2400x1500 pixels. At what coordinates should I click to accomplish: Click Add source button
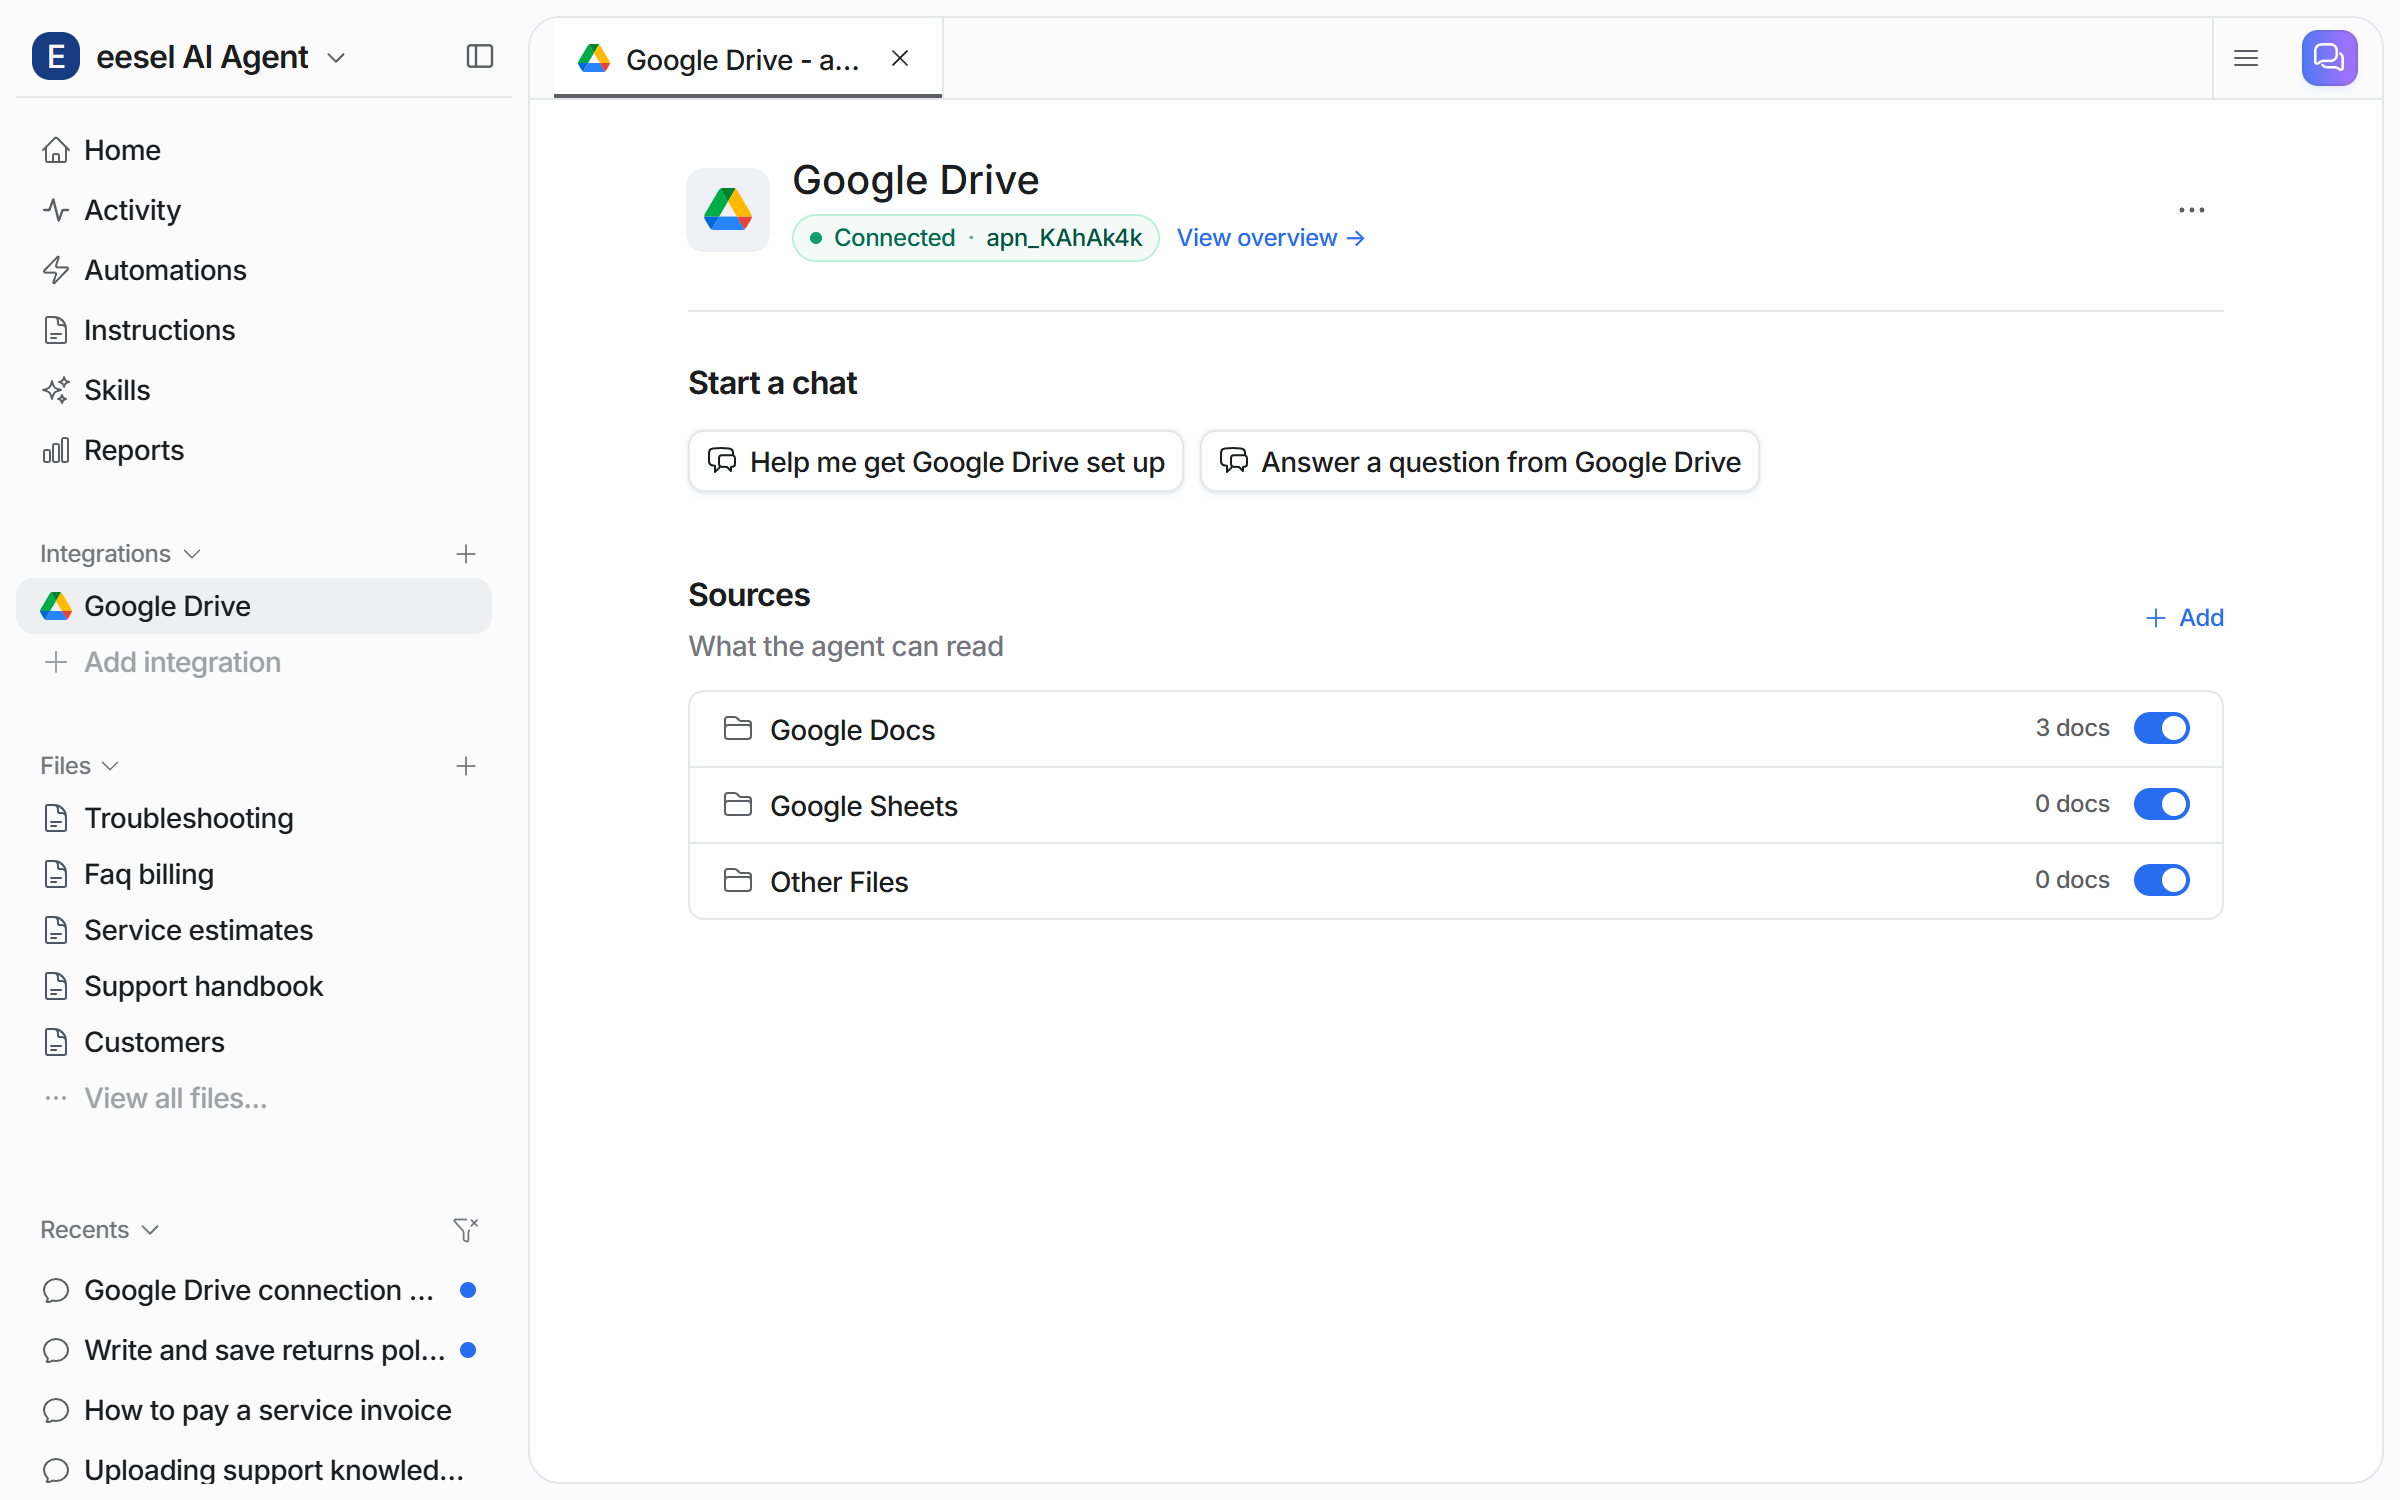(x=2185, y=618)
